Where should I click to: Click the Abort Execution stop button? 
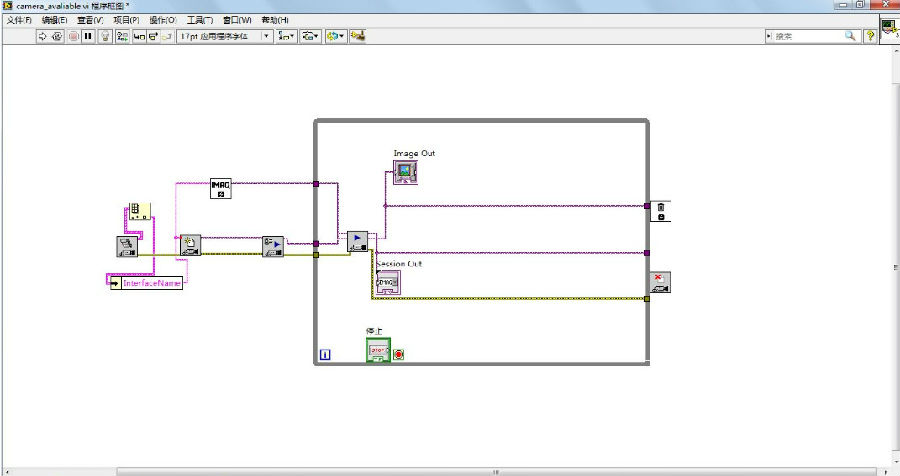tap(73, 36)
